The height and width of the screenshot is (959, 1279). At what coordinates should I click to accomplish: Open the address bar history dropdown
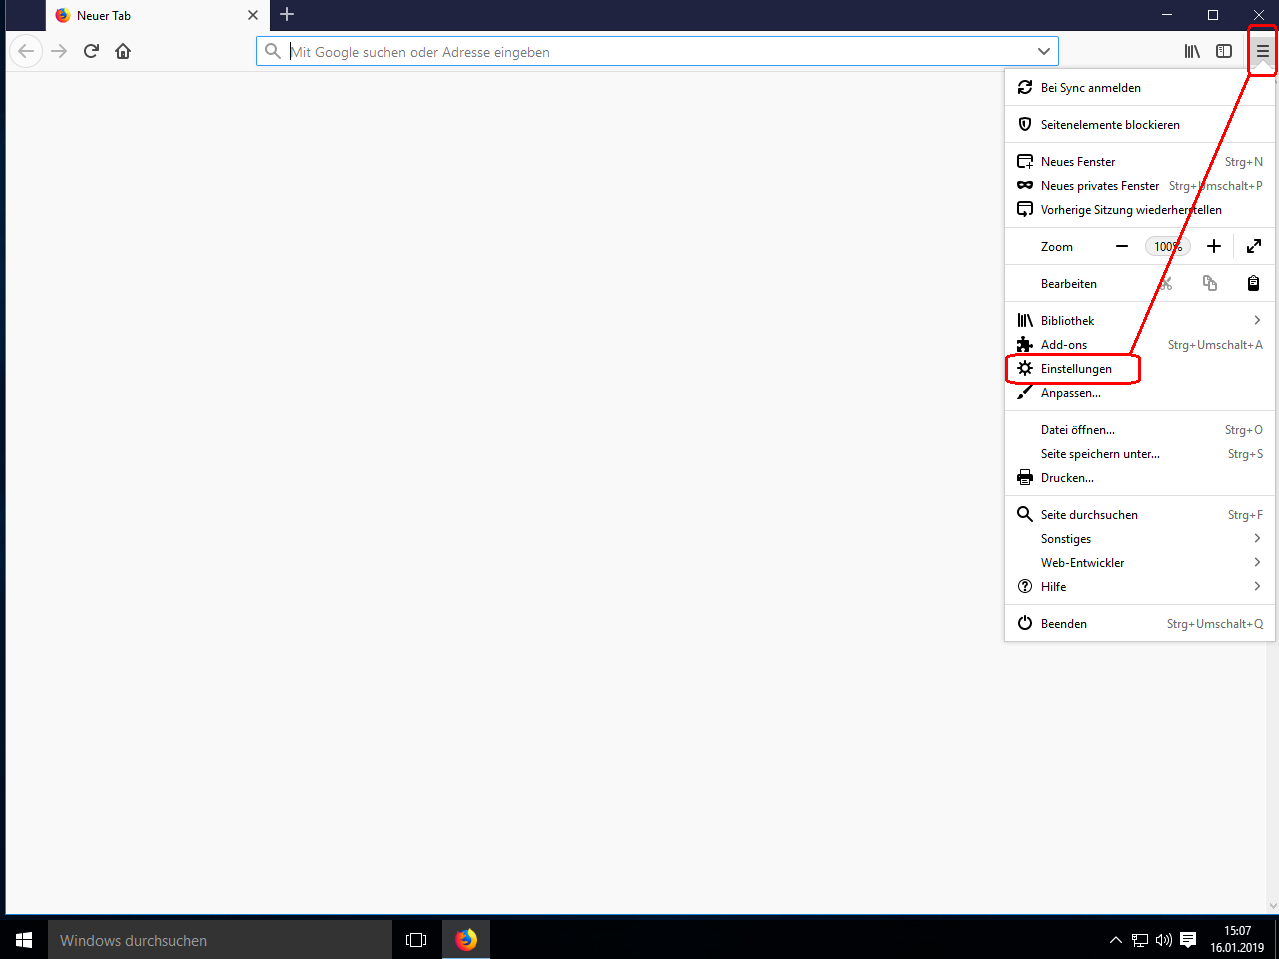(x=1043, y=51)
